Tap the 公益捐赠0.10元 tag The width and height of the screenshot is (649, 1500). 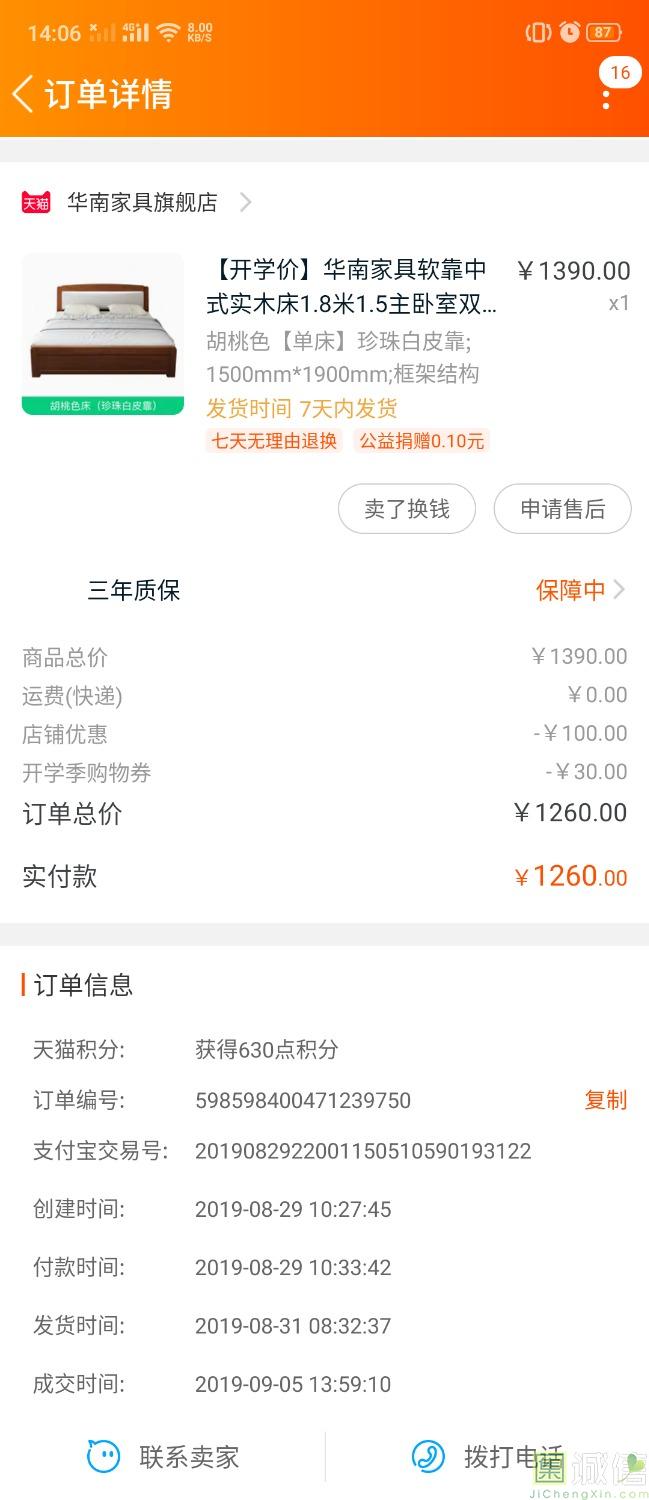pyautogui.click(x=421, y=440)
